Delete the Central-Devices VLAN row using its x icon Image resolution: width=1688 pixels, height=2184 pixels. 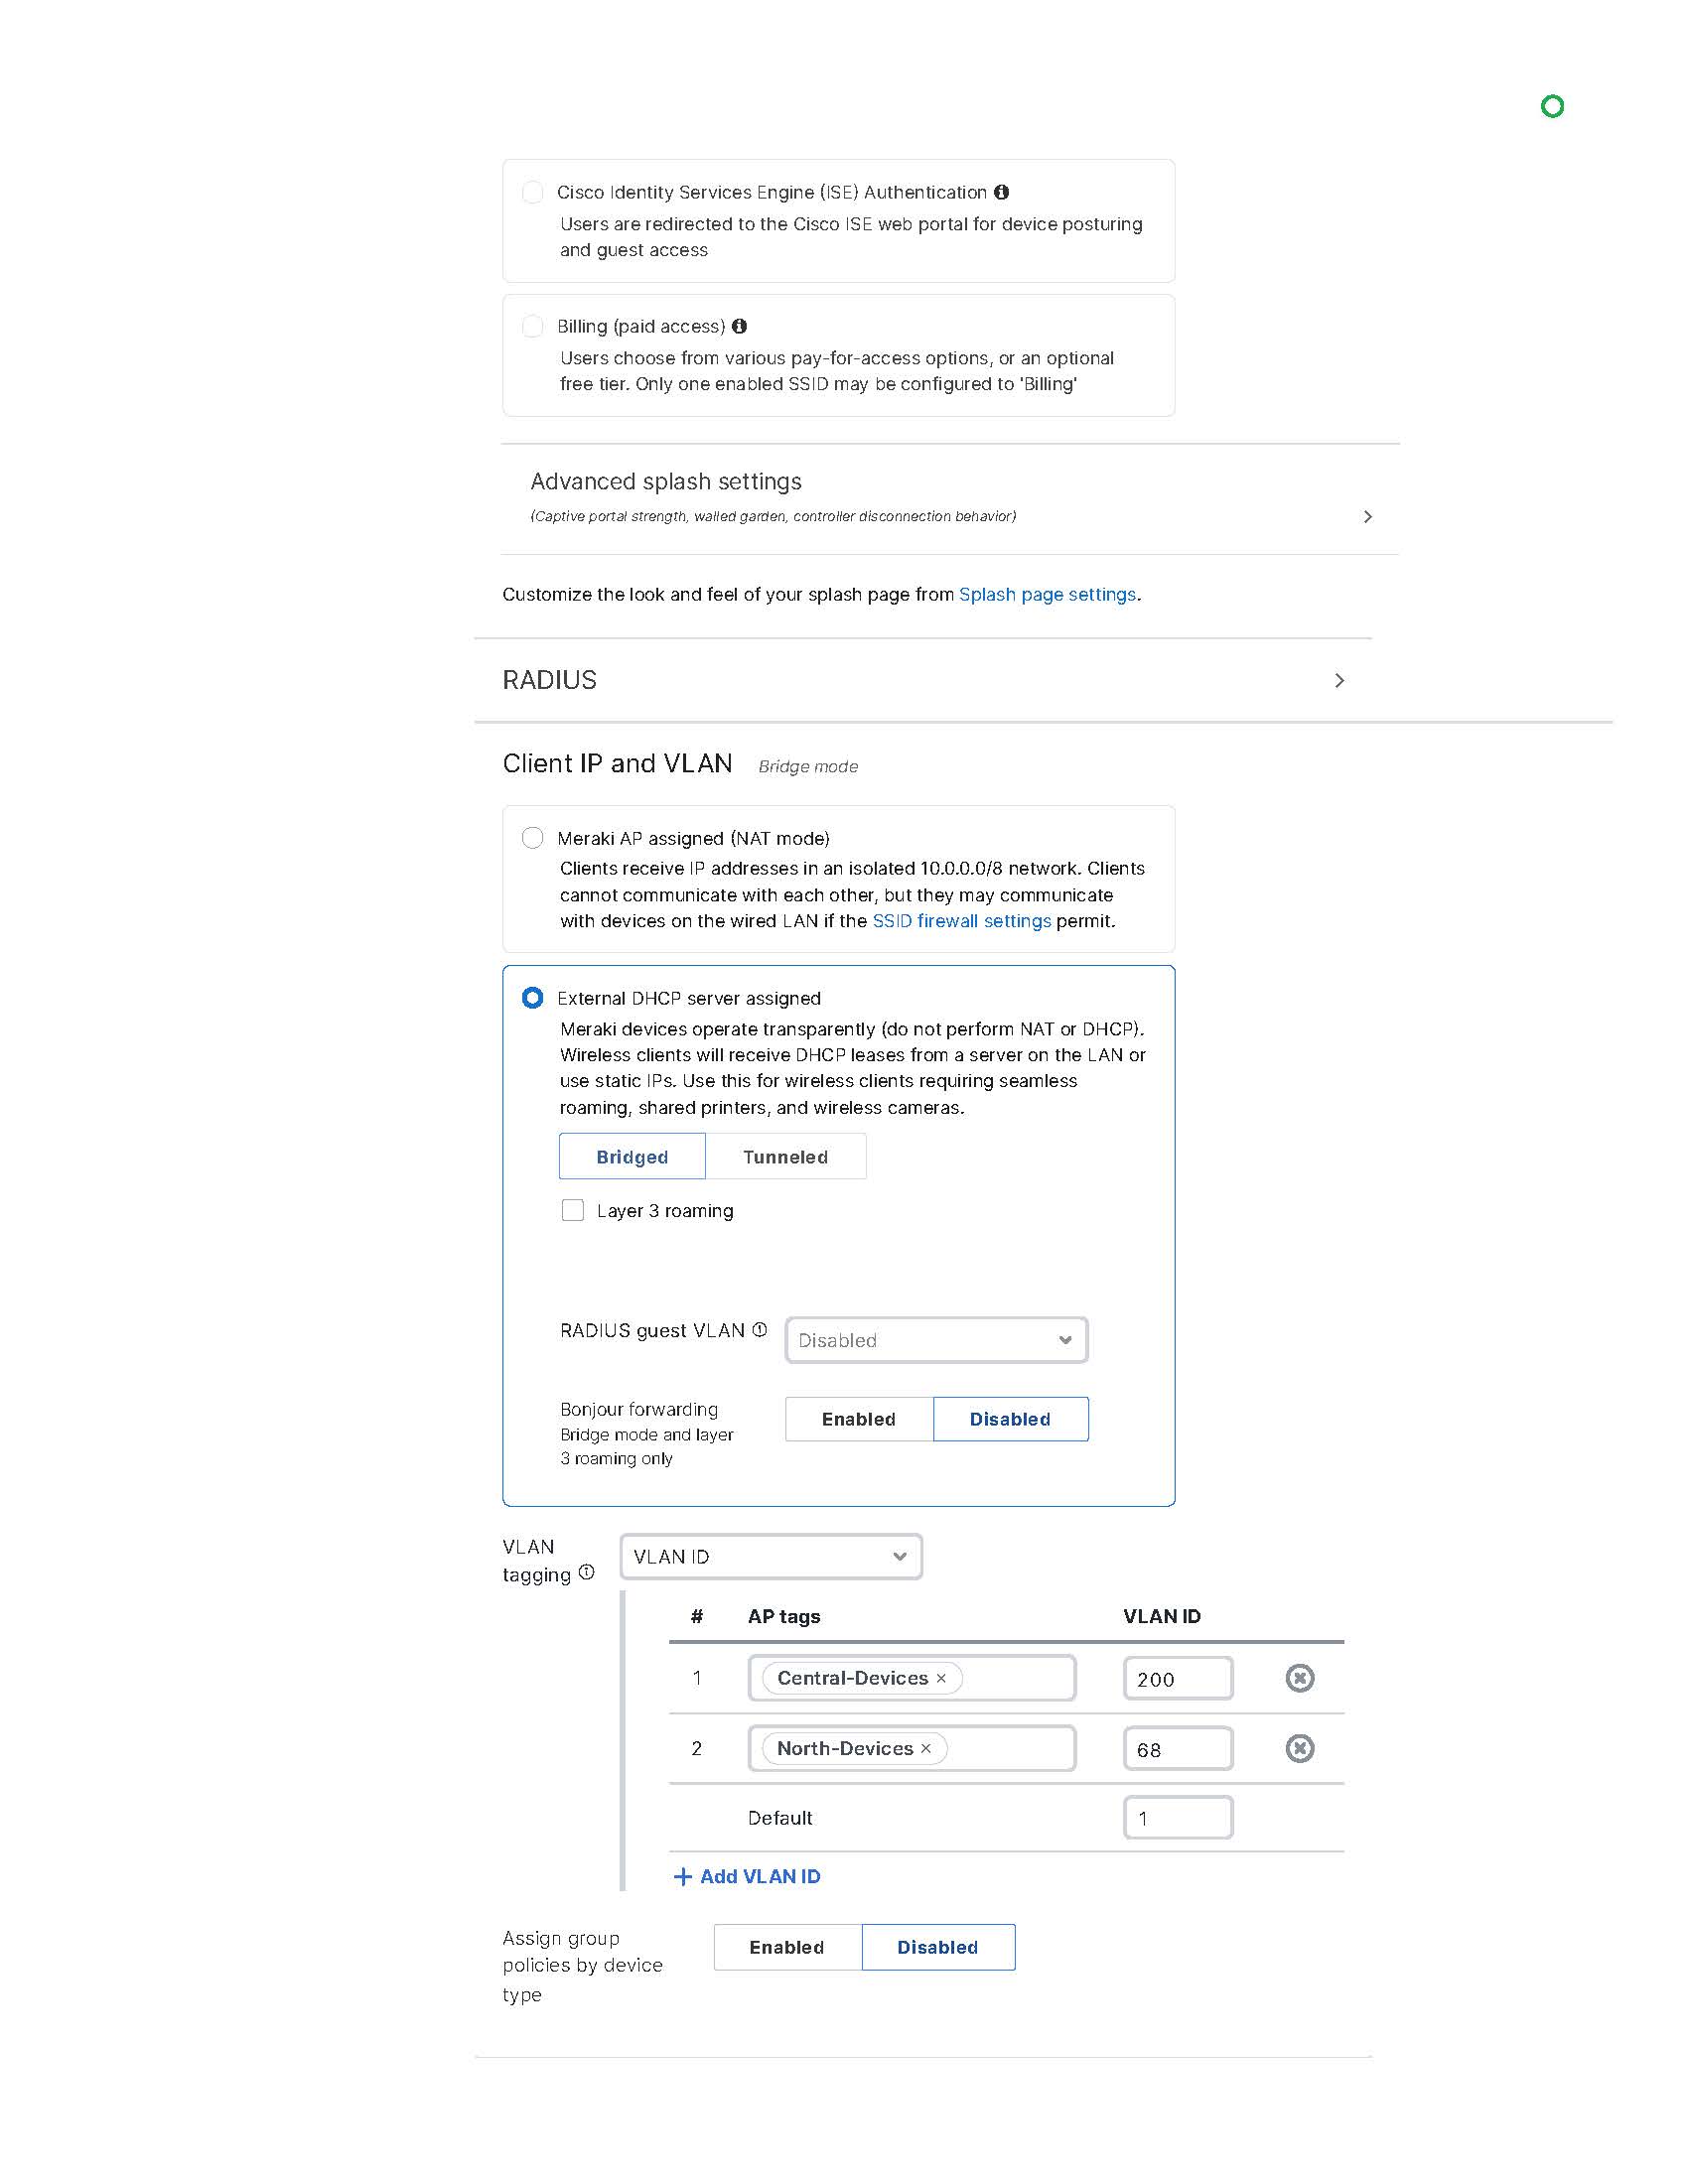coord(1299,1678)
